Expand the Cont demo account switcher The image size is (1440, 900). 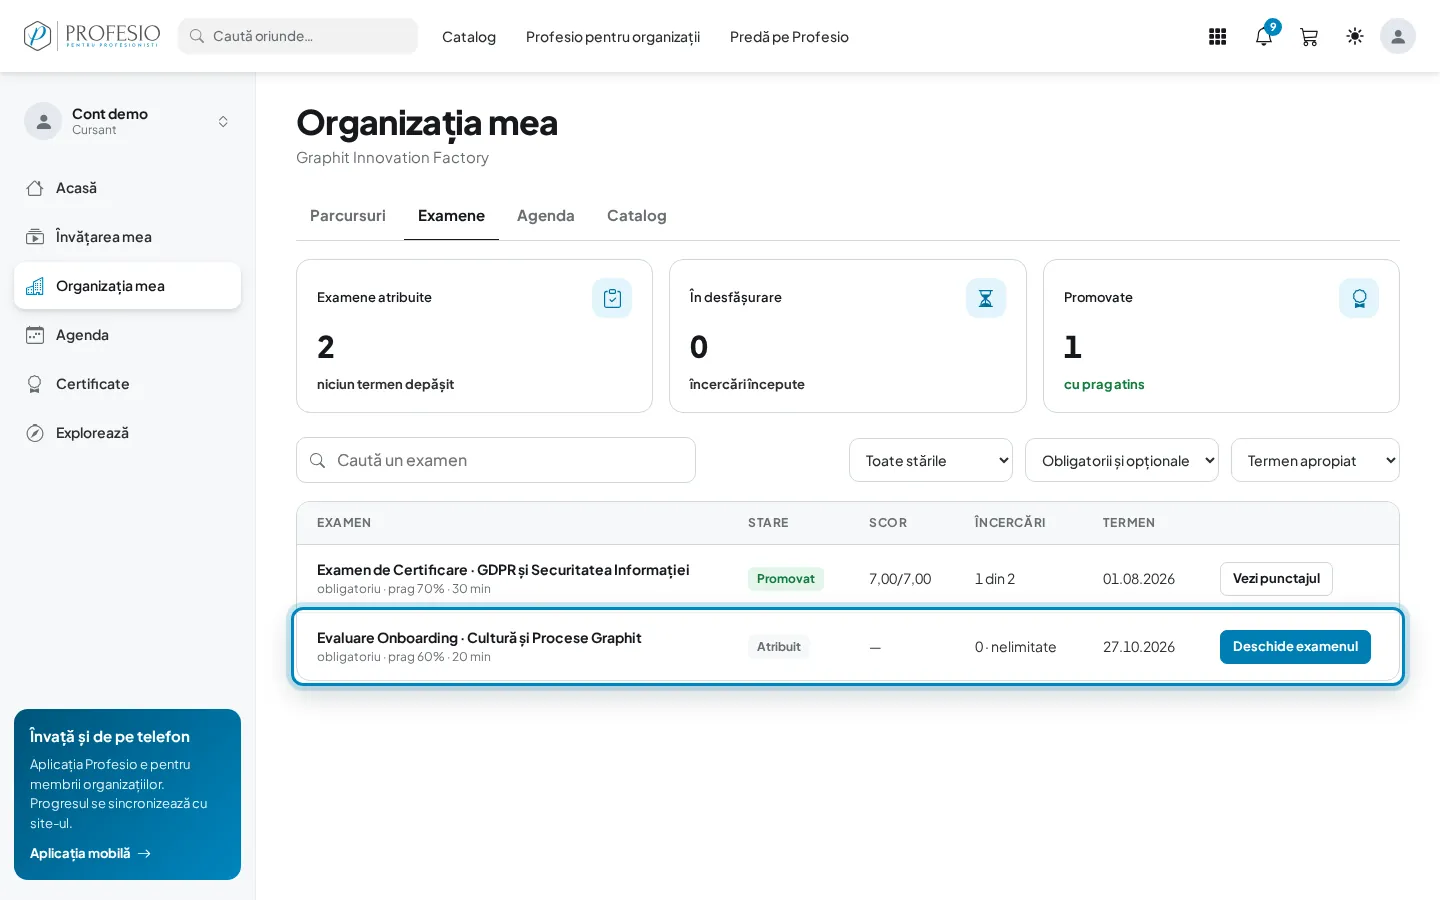[127, 121]
